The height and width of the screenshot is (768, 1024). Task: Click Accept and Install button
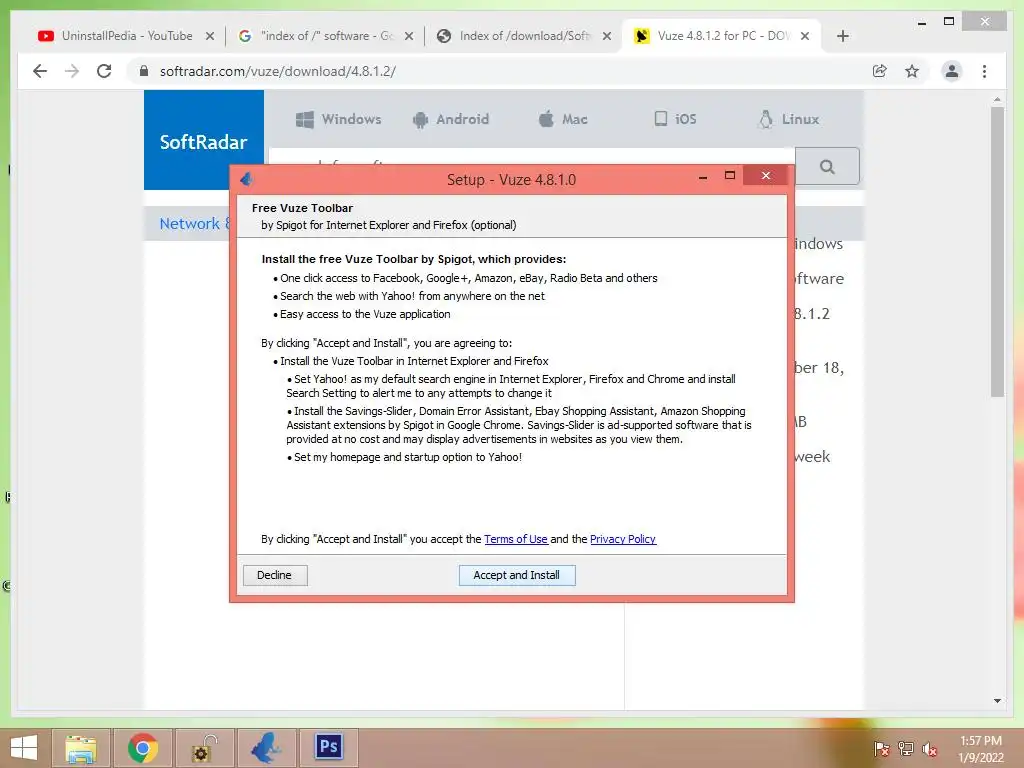517,575
